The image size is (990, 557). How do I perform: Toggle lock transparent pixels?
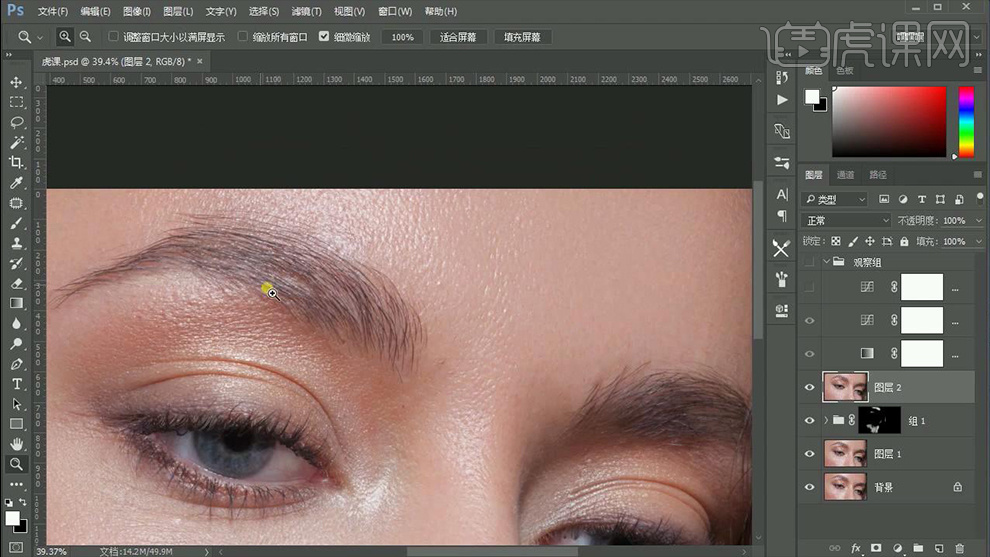[835, 241]
